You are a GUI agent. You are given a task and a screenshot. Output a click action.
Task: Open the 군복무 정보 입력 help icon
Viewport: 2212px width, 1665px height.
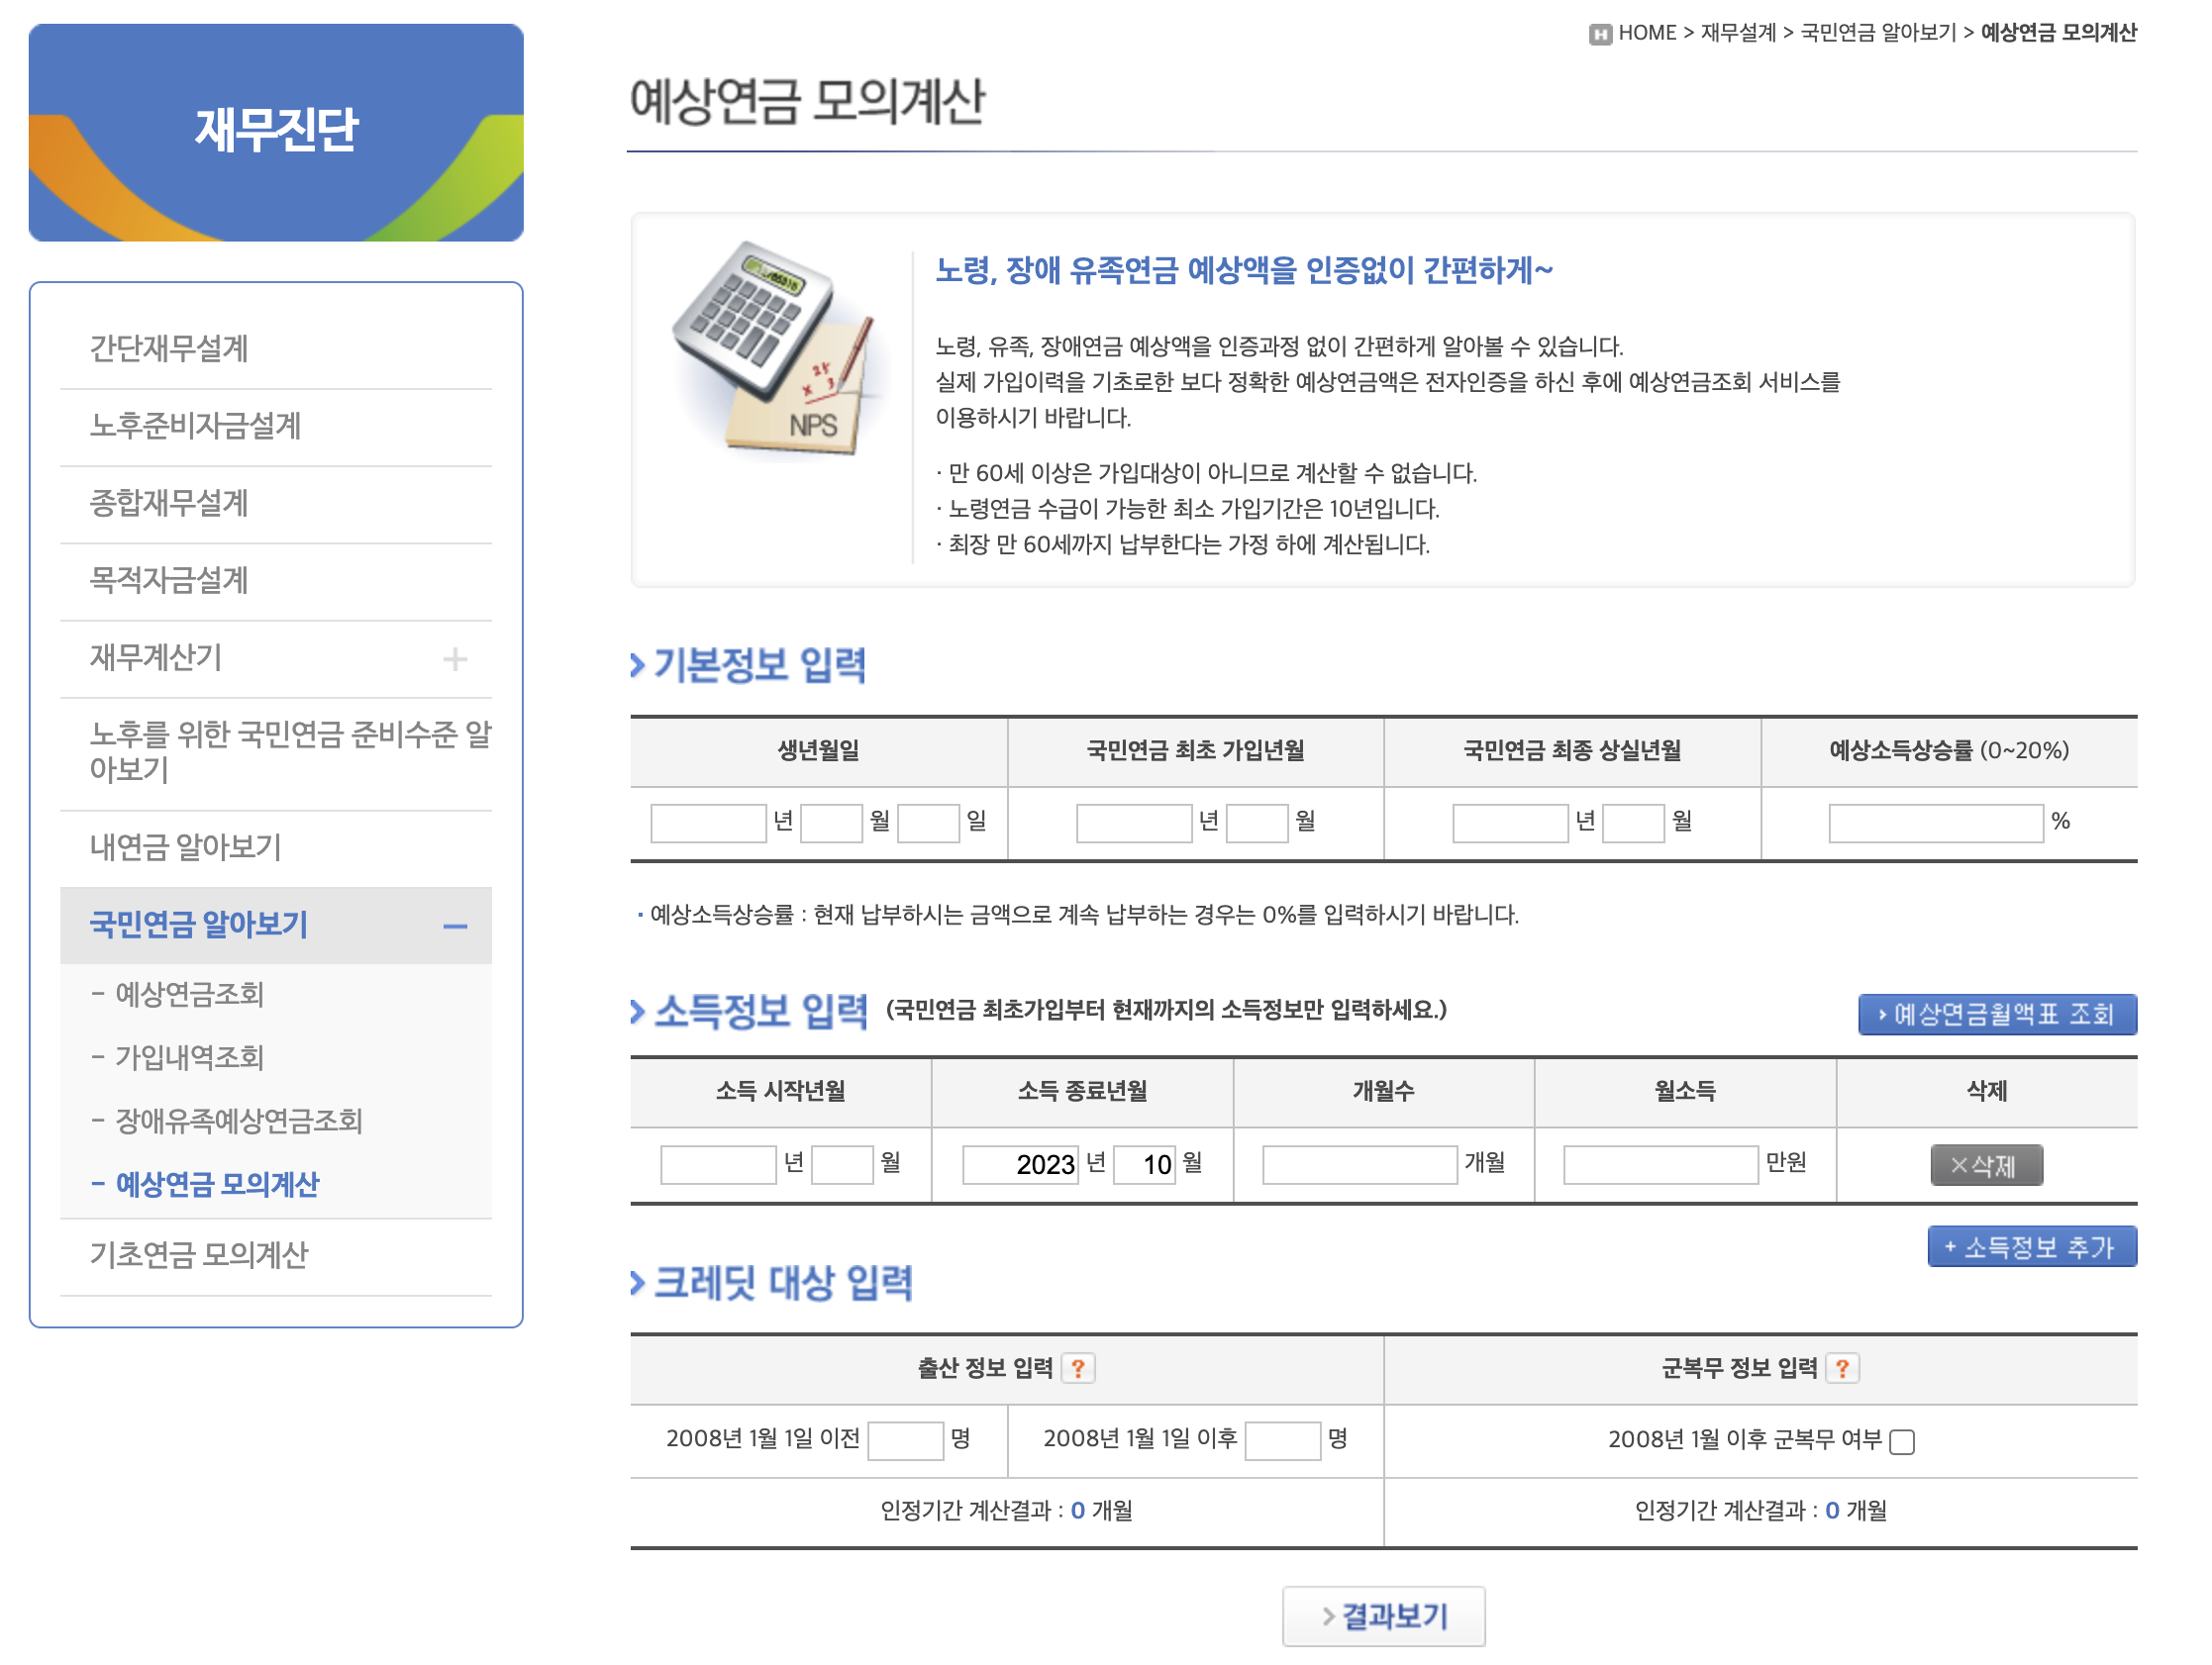click(x=1843, y=1369)
